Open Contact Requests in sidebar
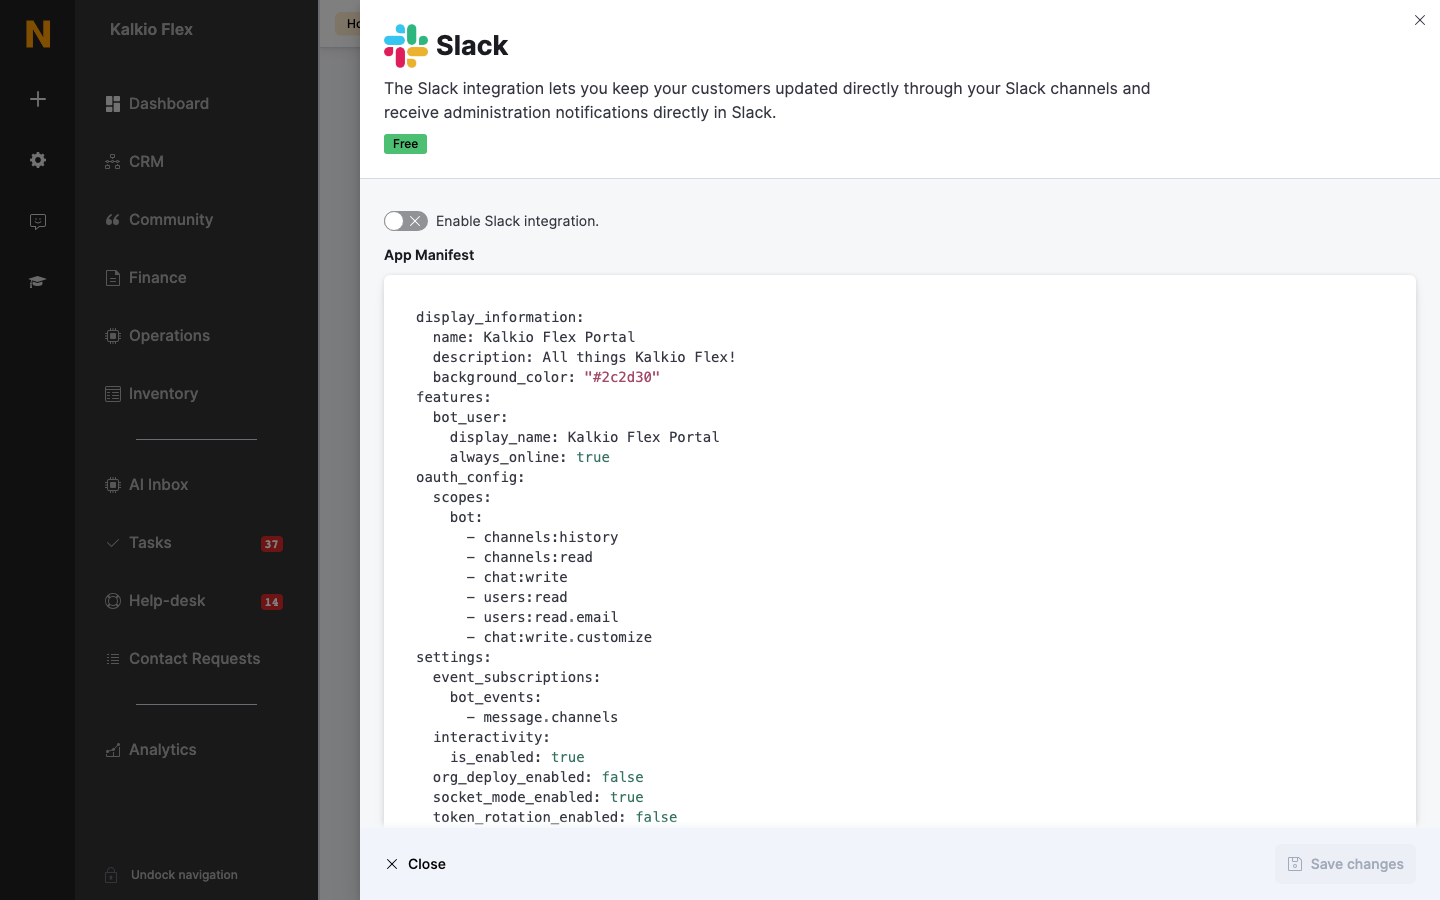 coord(196,659)
